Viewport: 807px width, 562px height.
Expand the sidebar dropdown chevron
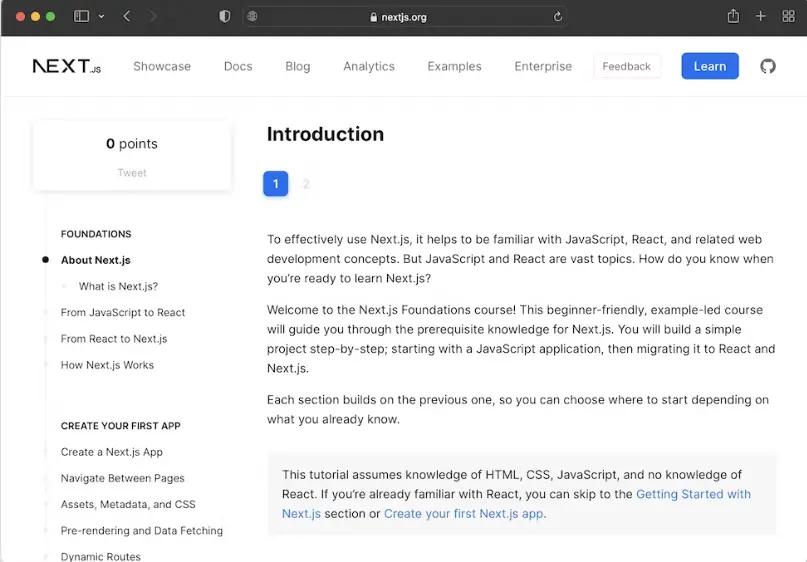click(101, 16)
